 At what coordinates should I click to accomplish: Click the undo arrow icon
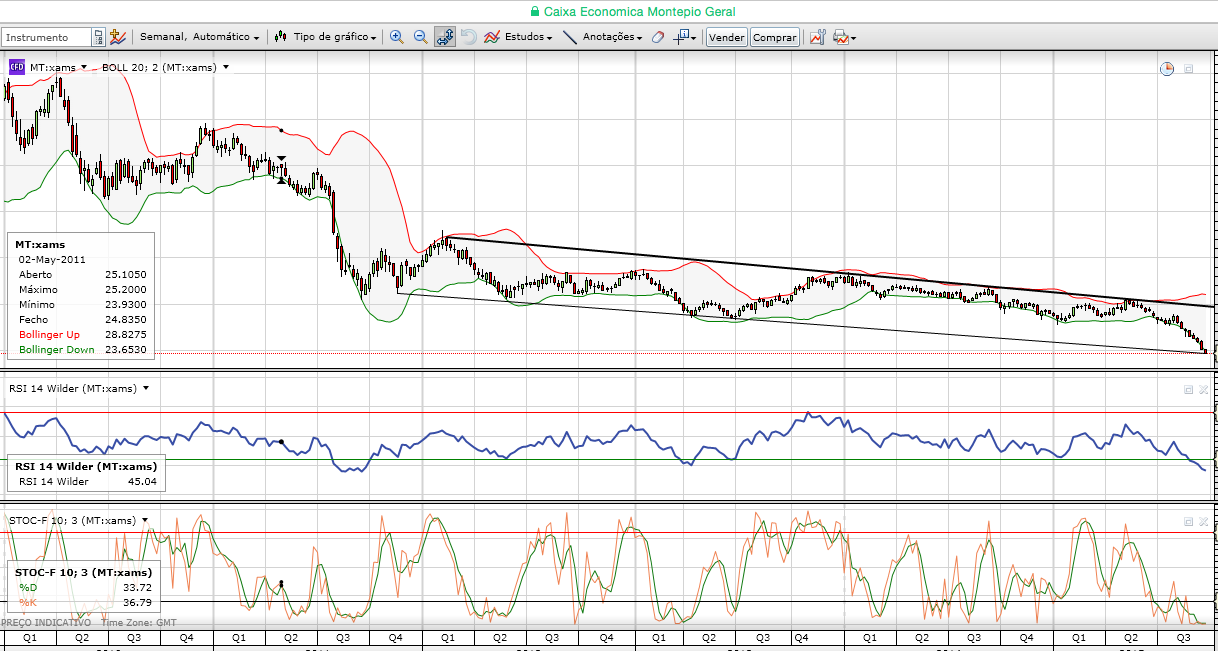coord(469,37)
